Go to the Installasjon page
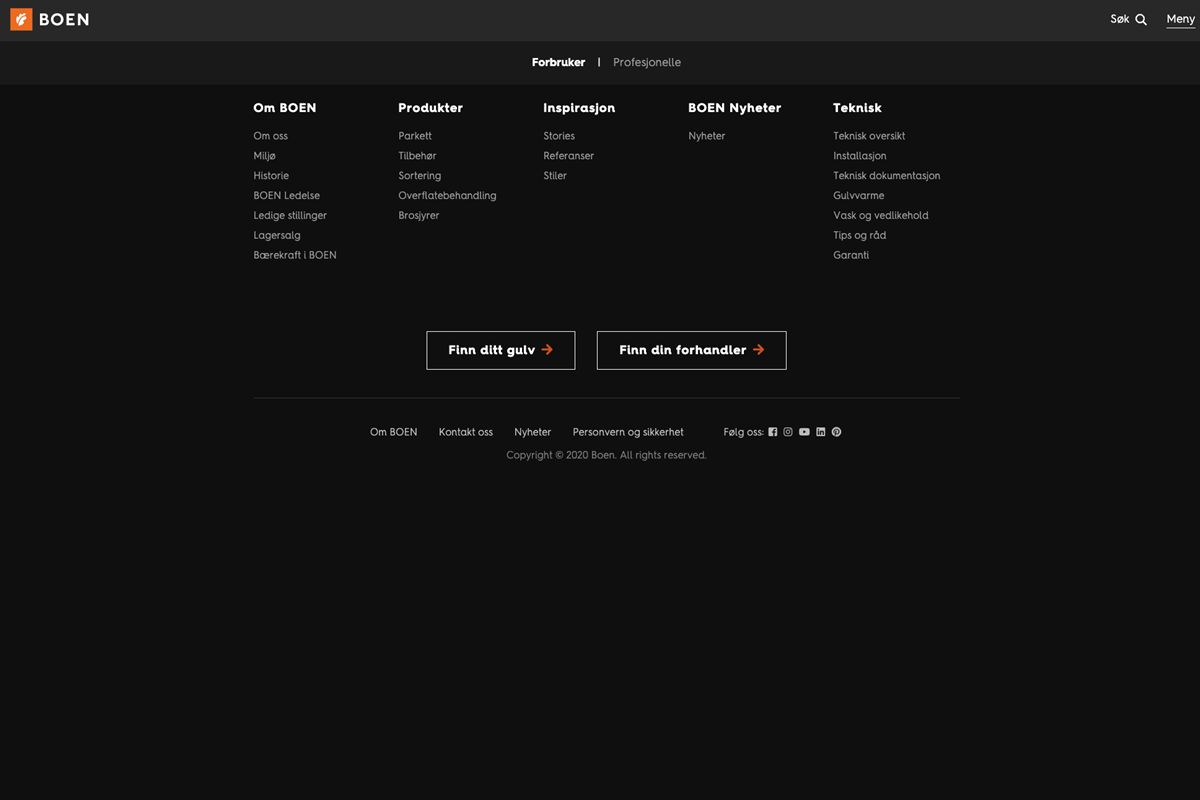The image size is (1200, 800). click(x=860, y=156)
